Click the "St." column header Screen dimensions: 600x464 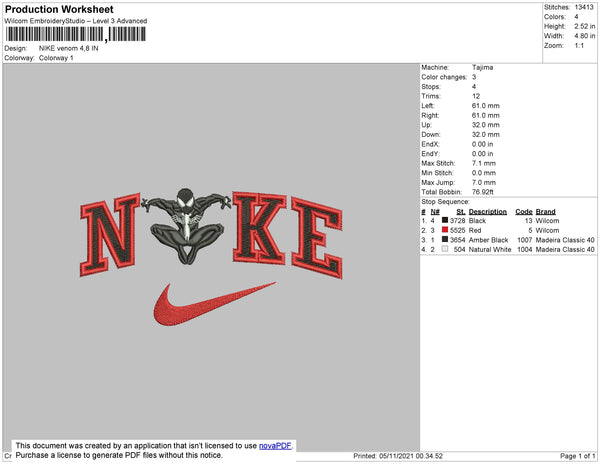point(461,212)
